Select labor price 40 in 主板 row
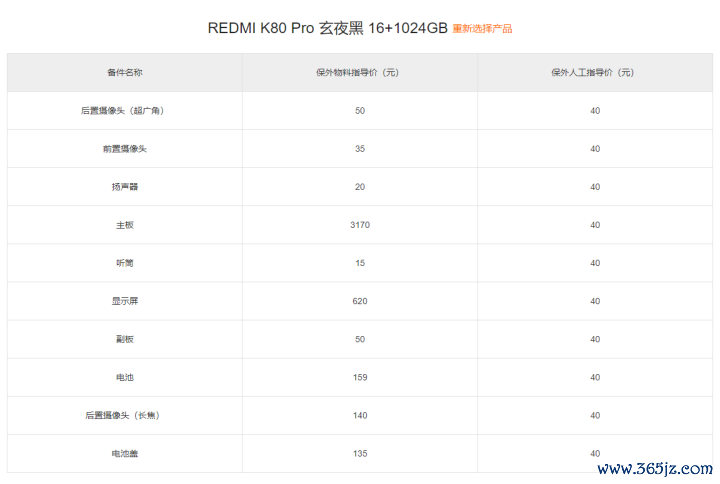Screen dimensions: 720x484 pos(595,225)
